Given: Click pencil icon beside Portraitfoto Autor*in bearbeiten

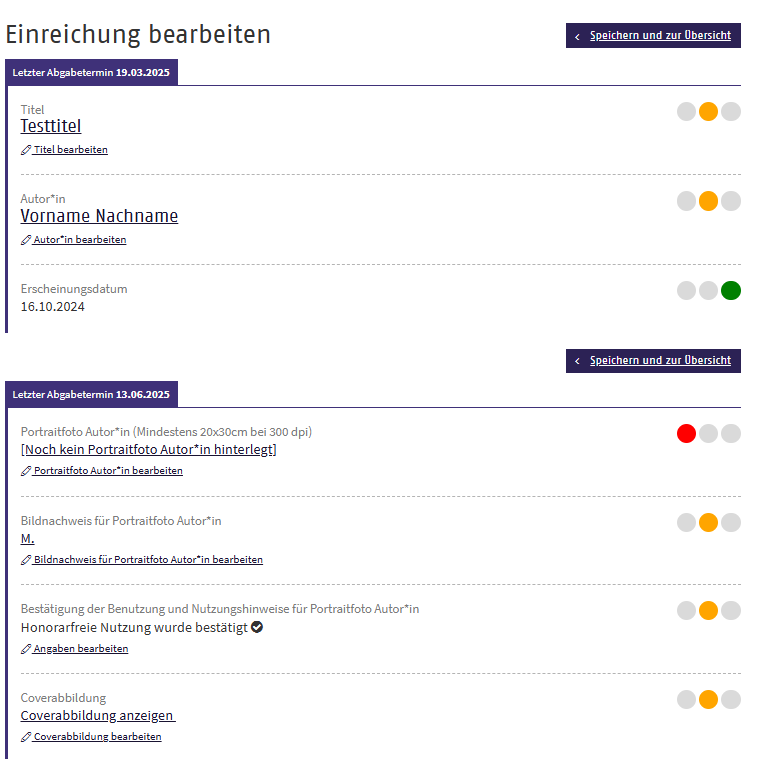Looking at the screenshot, I should (x=26, y=471).
